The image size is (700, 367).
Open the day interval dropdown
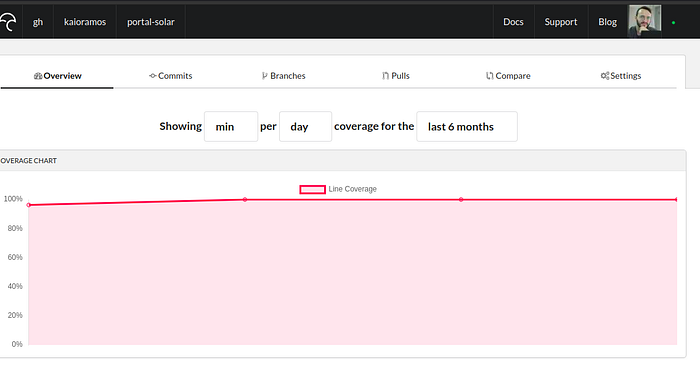(305, 127)
